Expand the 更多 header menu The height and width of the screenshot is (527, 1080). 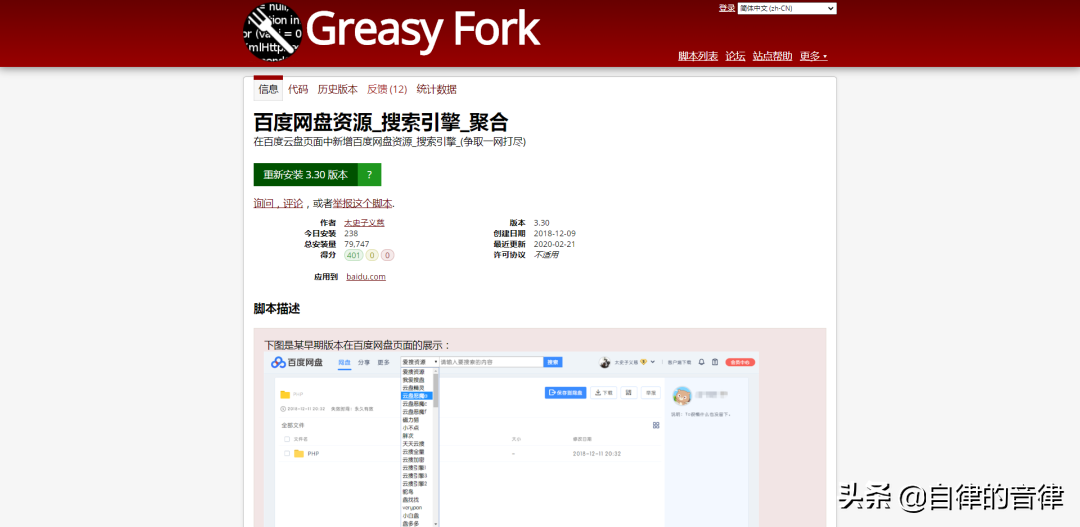pos(813,56)
